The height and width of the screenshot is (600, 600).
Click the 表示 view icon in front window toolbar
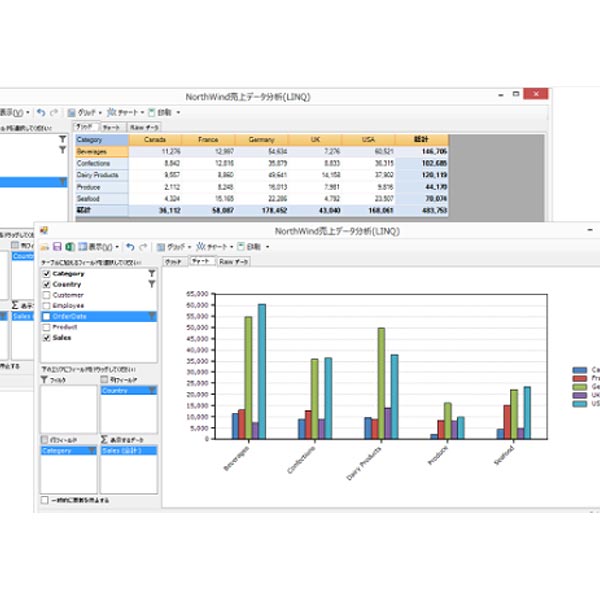(83, 247)
